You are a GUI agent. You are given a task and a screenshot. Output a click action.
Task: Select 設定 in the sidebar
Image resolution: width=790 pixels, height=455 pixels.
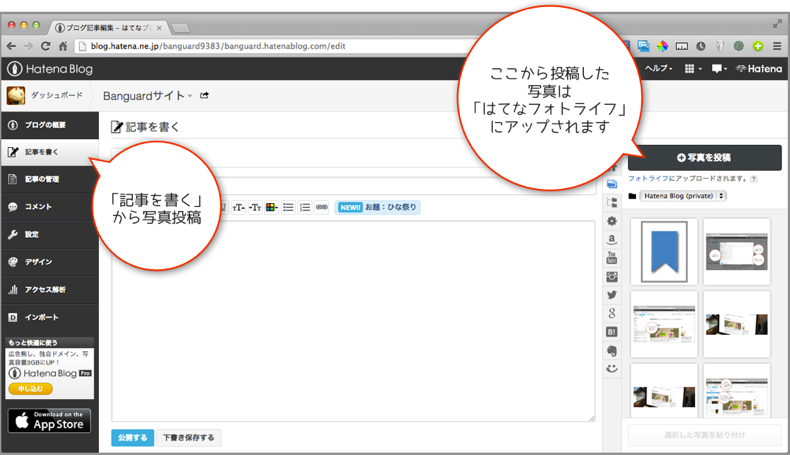[x=50, y=235]
